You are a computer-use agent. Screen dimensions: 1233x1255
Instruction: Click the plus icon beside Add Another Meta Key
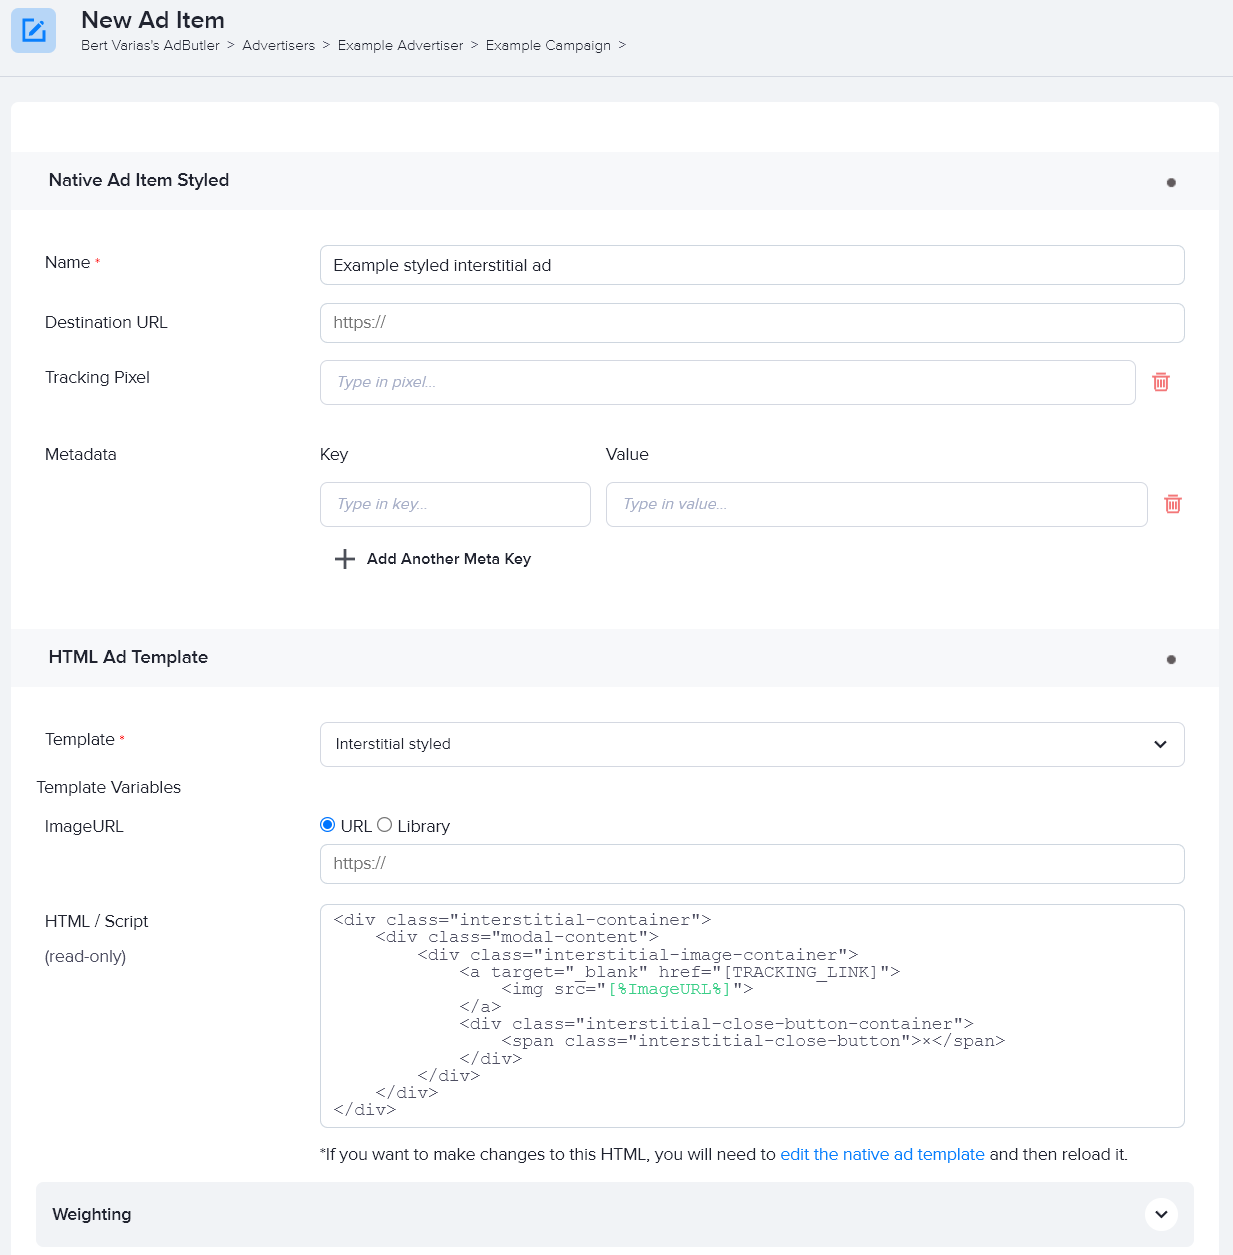345,559
